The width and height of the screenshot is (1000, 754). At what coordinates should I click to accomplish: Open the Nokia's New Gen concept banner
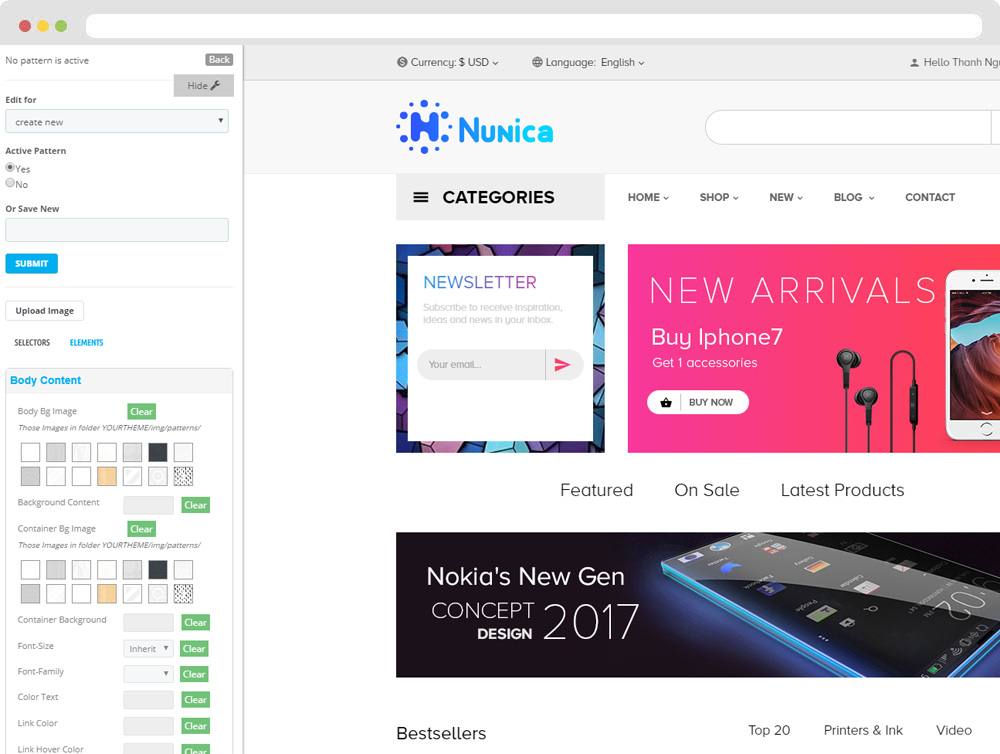698,605
